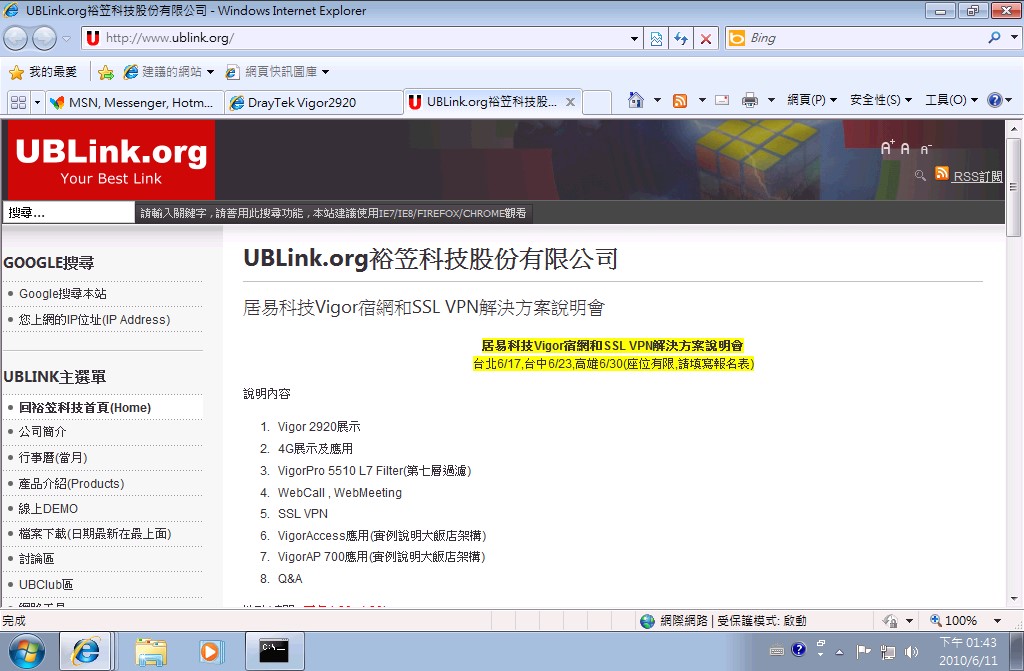Open search provider dropdown arrow
This screenshot has height=671, width=1024.
coord(1014,38)
